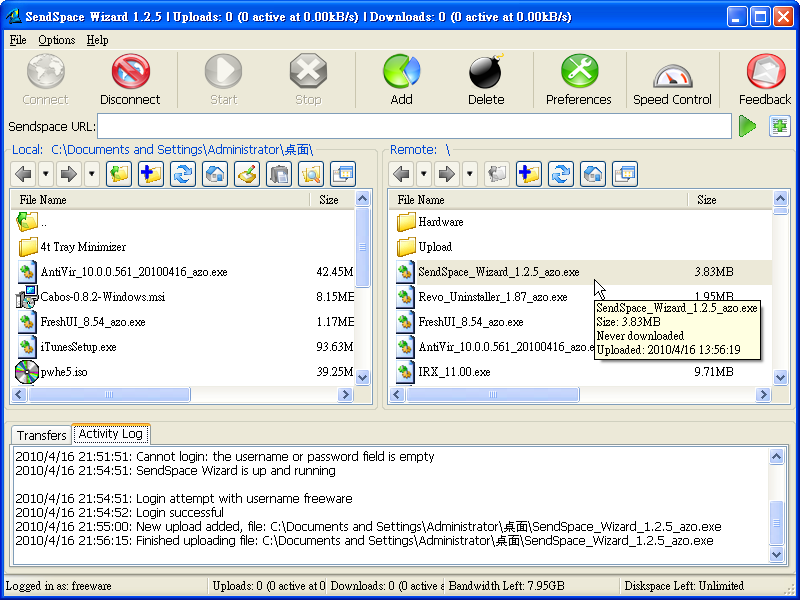Refresh the Local file list
Viewport: 800px width, 600px height.
pos(183,174)
